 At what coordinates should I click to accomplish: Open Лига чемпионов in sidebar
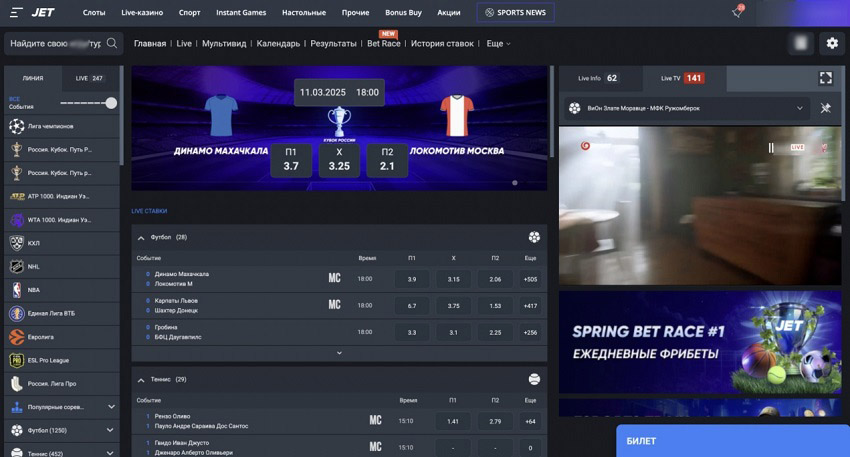(62, 126)
